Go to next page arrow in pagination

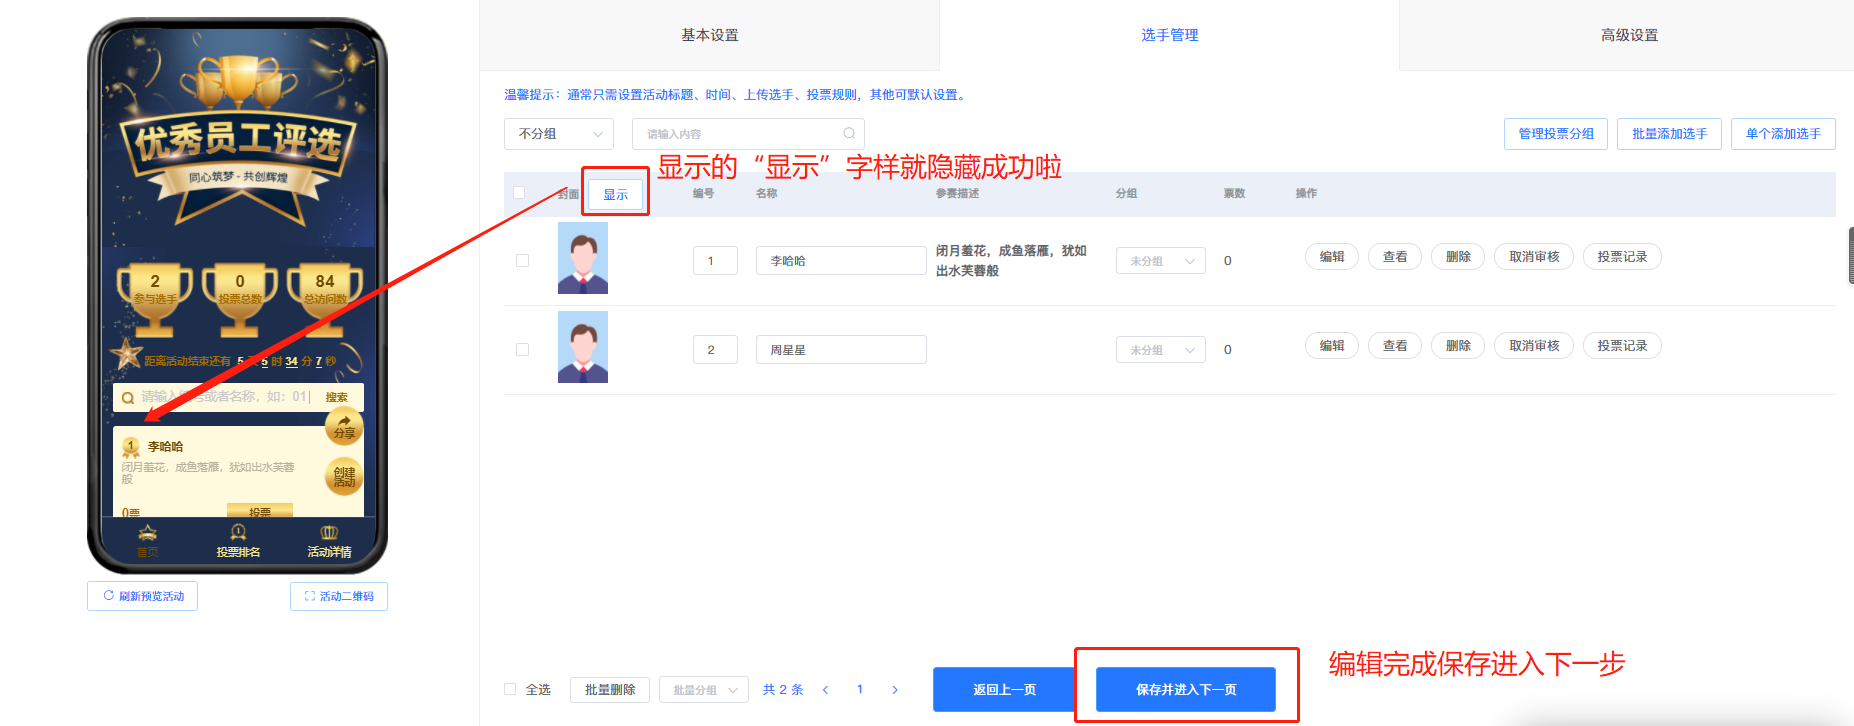pos(895,690)
